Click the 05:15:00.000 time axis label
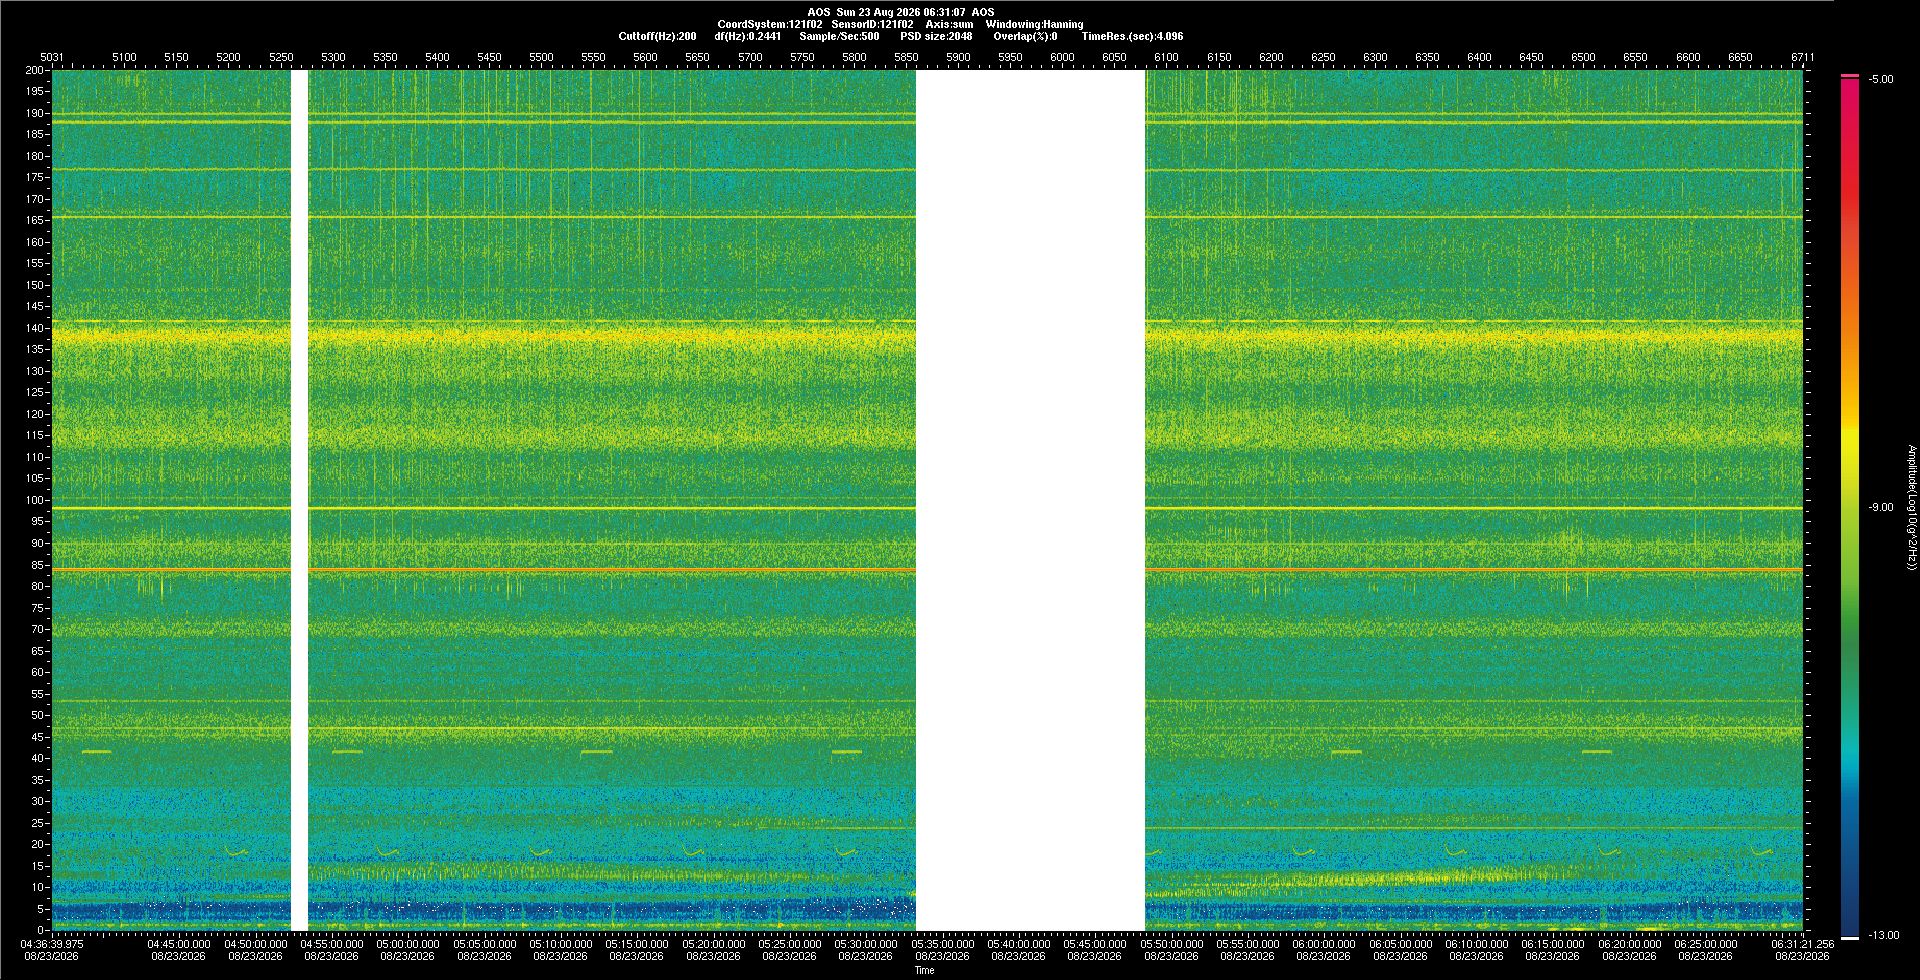Image resolution: width=1920 pixels, height=980 pixels. 637,943
